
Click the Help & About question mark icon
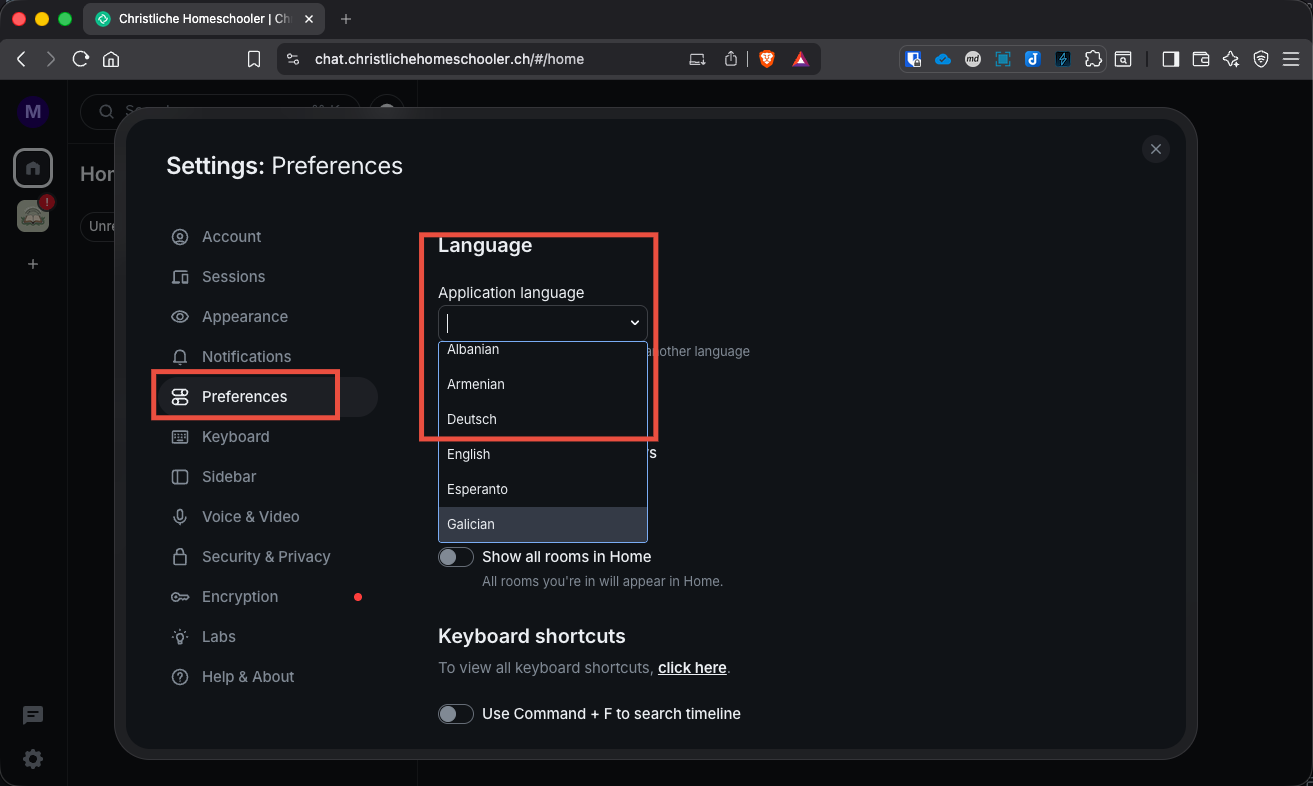click(x=180, y=677)
